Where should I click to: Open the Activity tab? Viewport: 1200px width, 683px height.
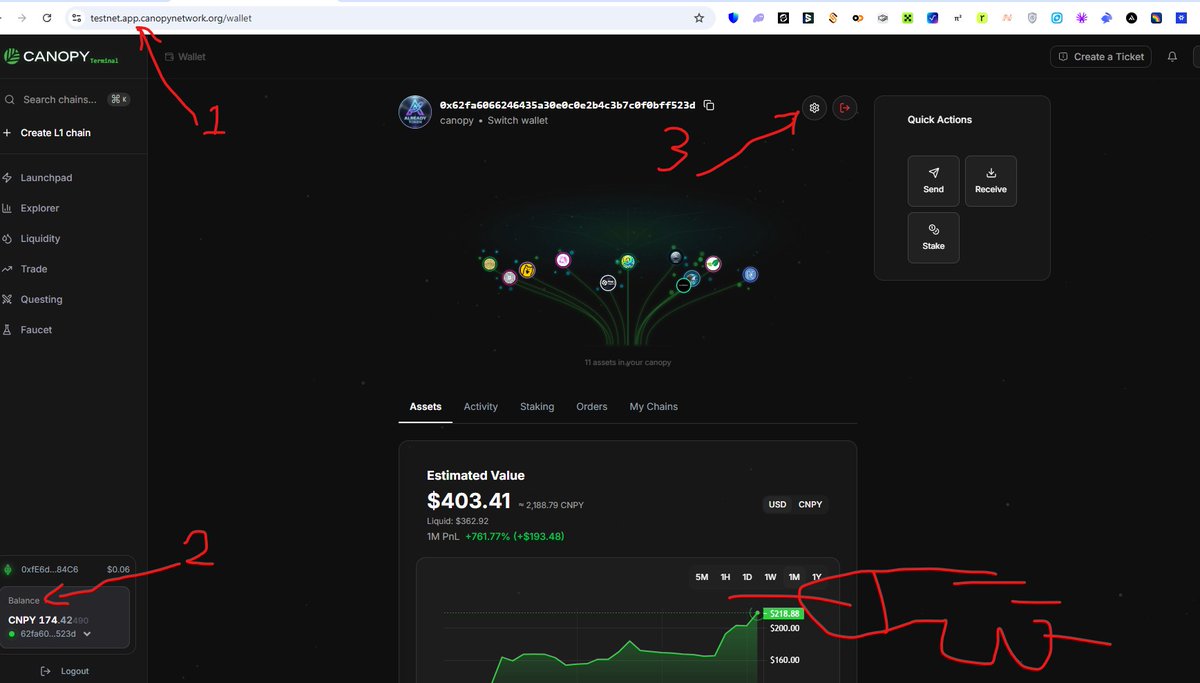point(480,406)
